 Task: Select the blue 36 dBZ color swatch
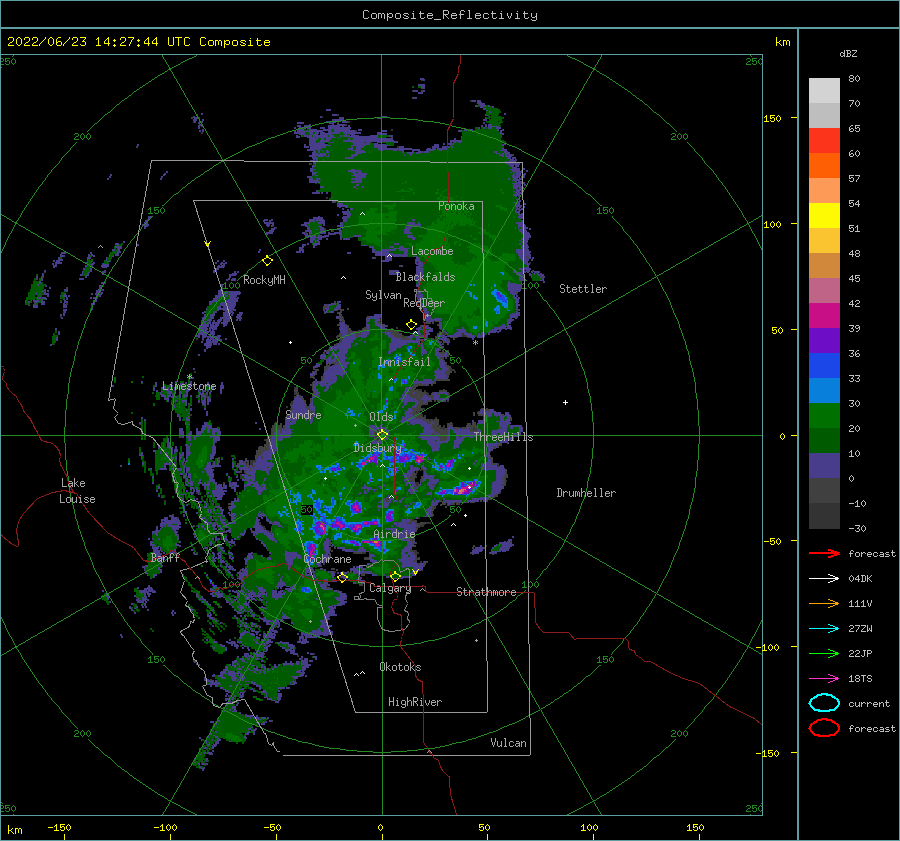tap(824, 365)
